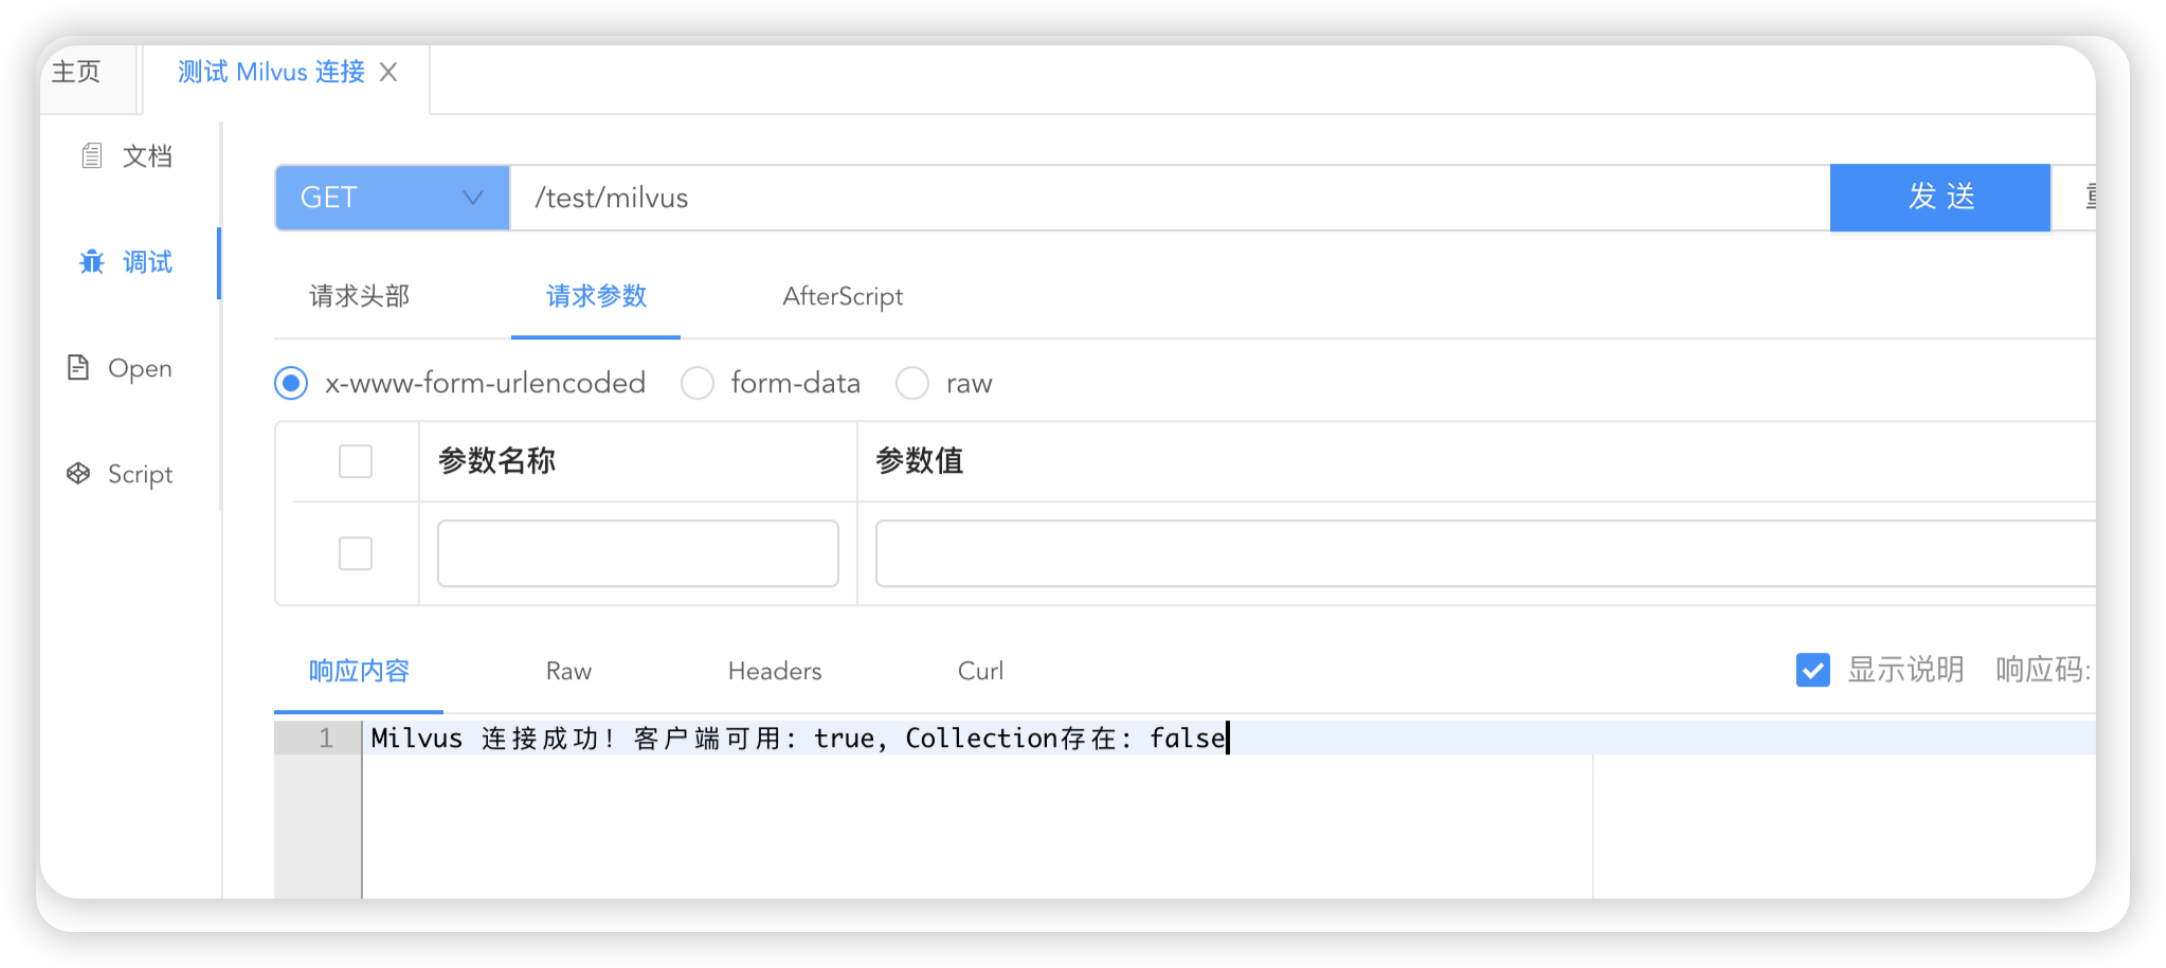Screen dimensions: 2166x968
Task: Select the 测试 Milvus 连接 tab
Action: [x=271, y=72]
